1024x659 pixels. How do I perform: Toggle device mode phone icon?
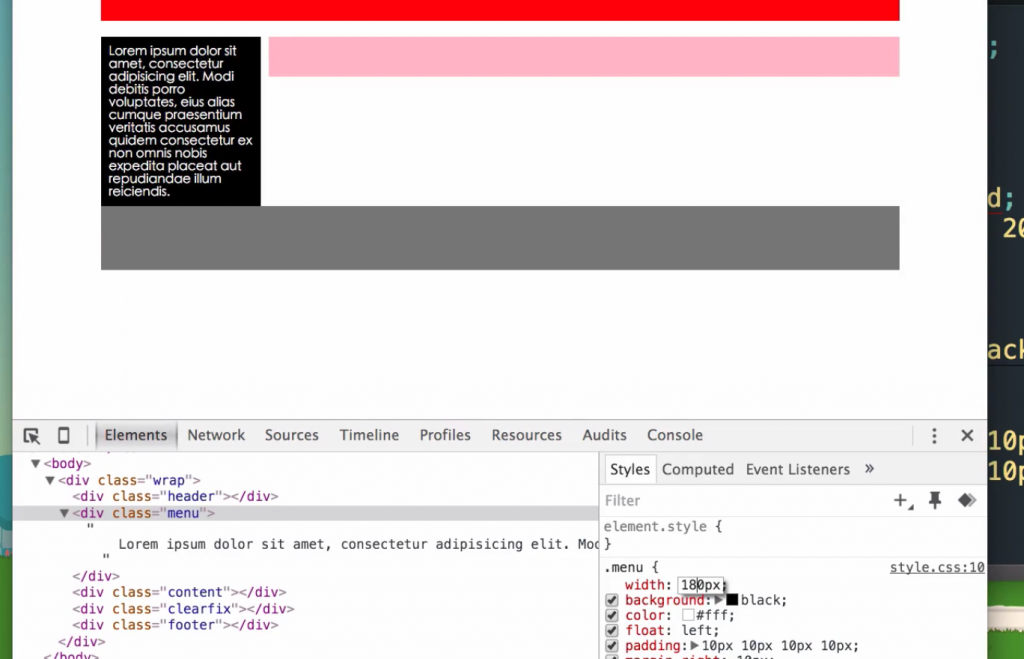point(63,436)
